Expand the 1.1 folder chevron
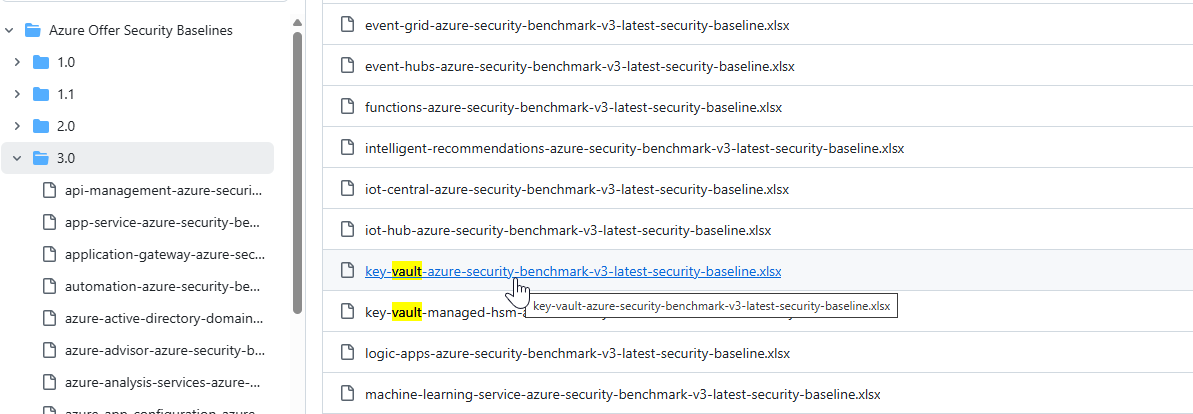Viewport: 1193px width, 414px height. click(17, 94)
